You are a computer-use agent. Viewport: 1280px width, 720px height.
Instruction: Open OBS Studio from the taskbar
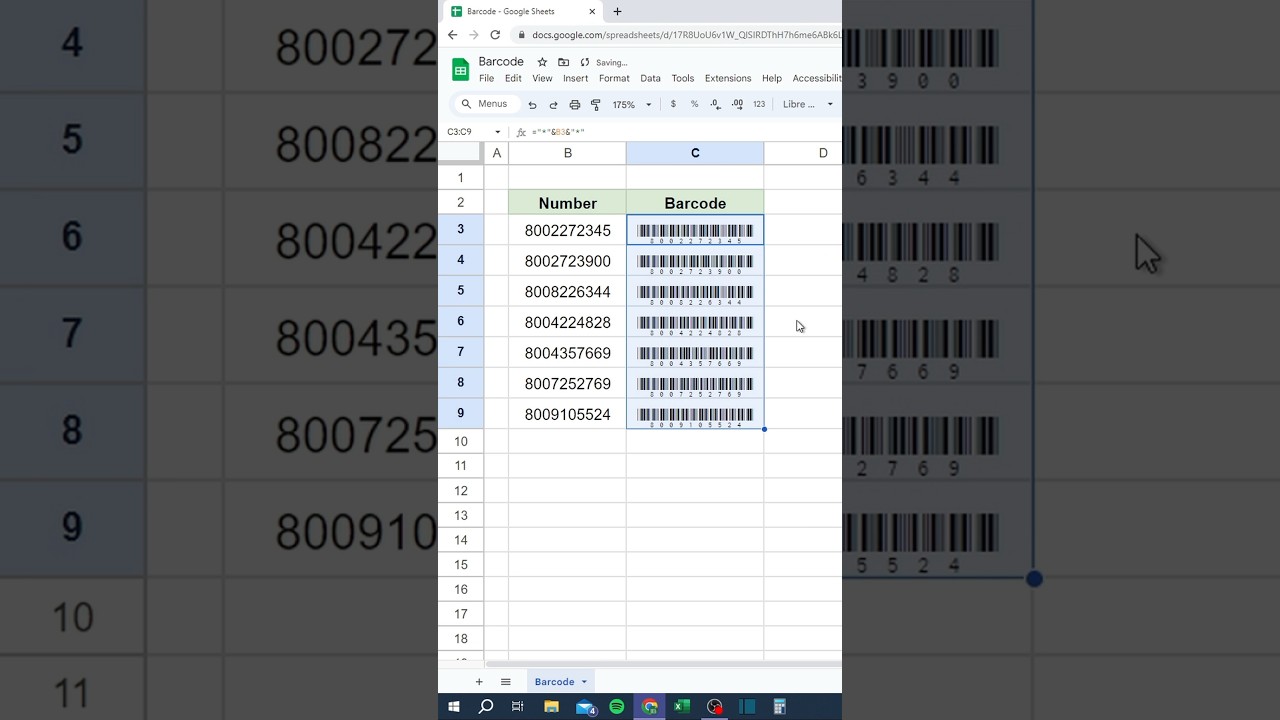[715, 706]
